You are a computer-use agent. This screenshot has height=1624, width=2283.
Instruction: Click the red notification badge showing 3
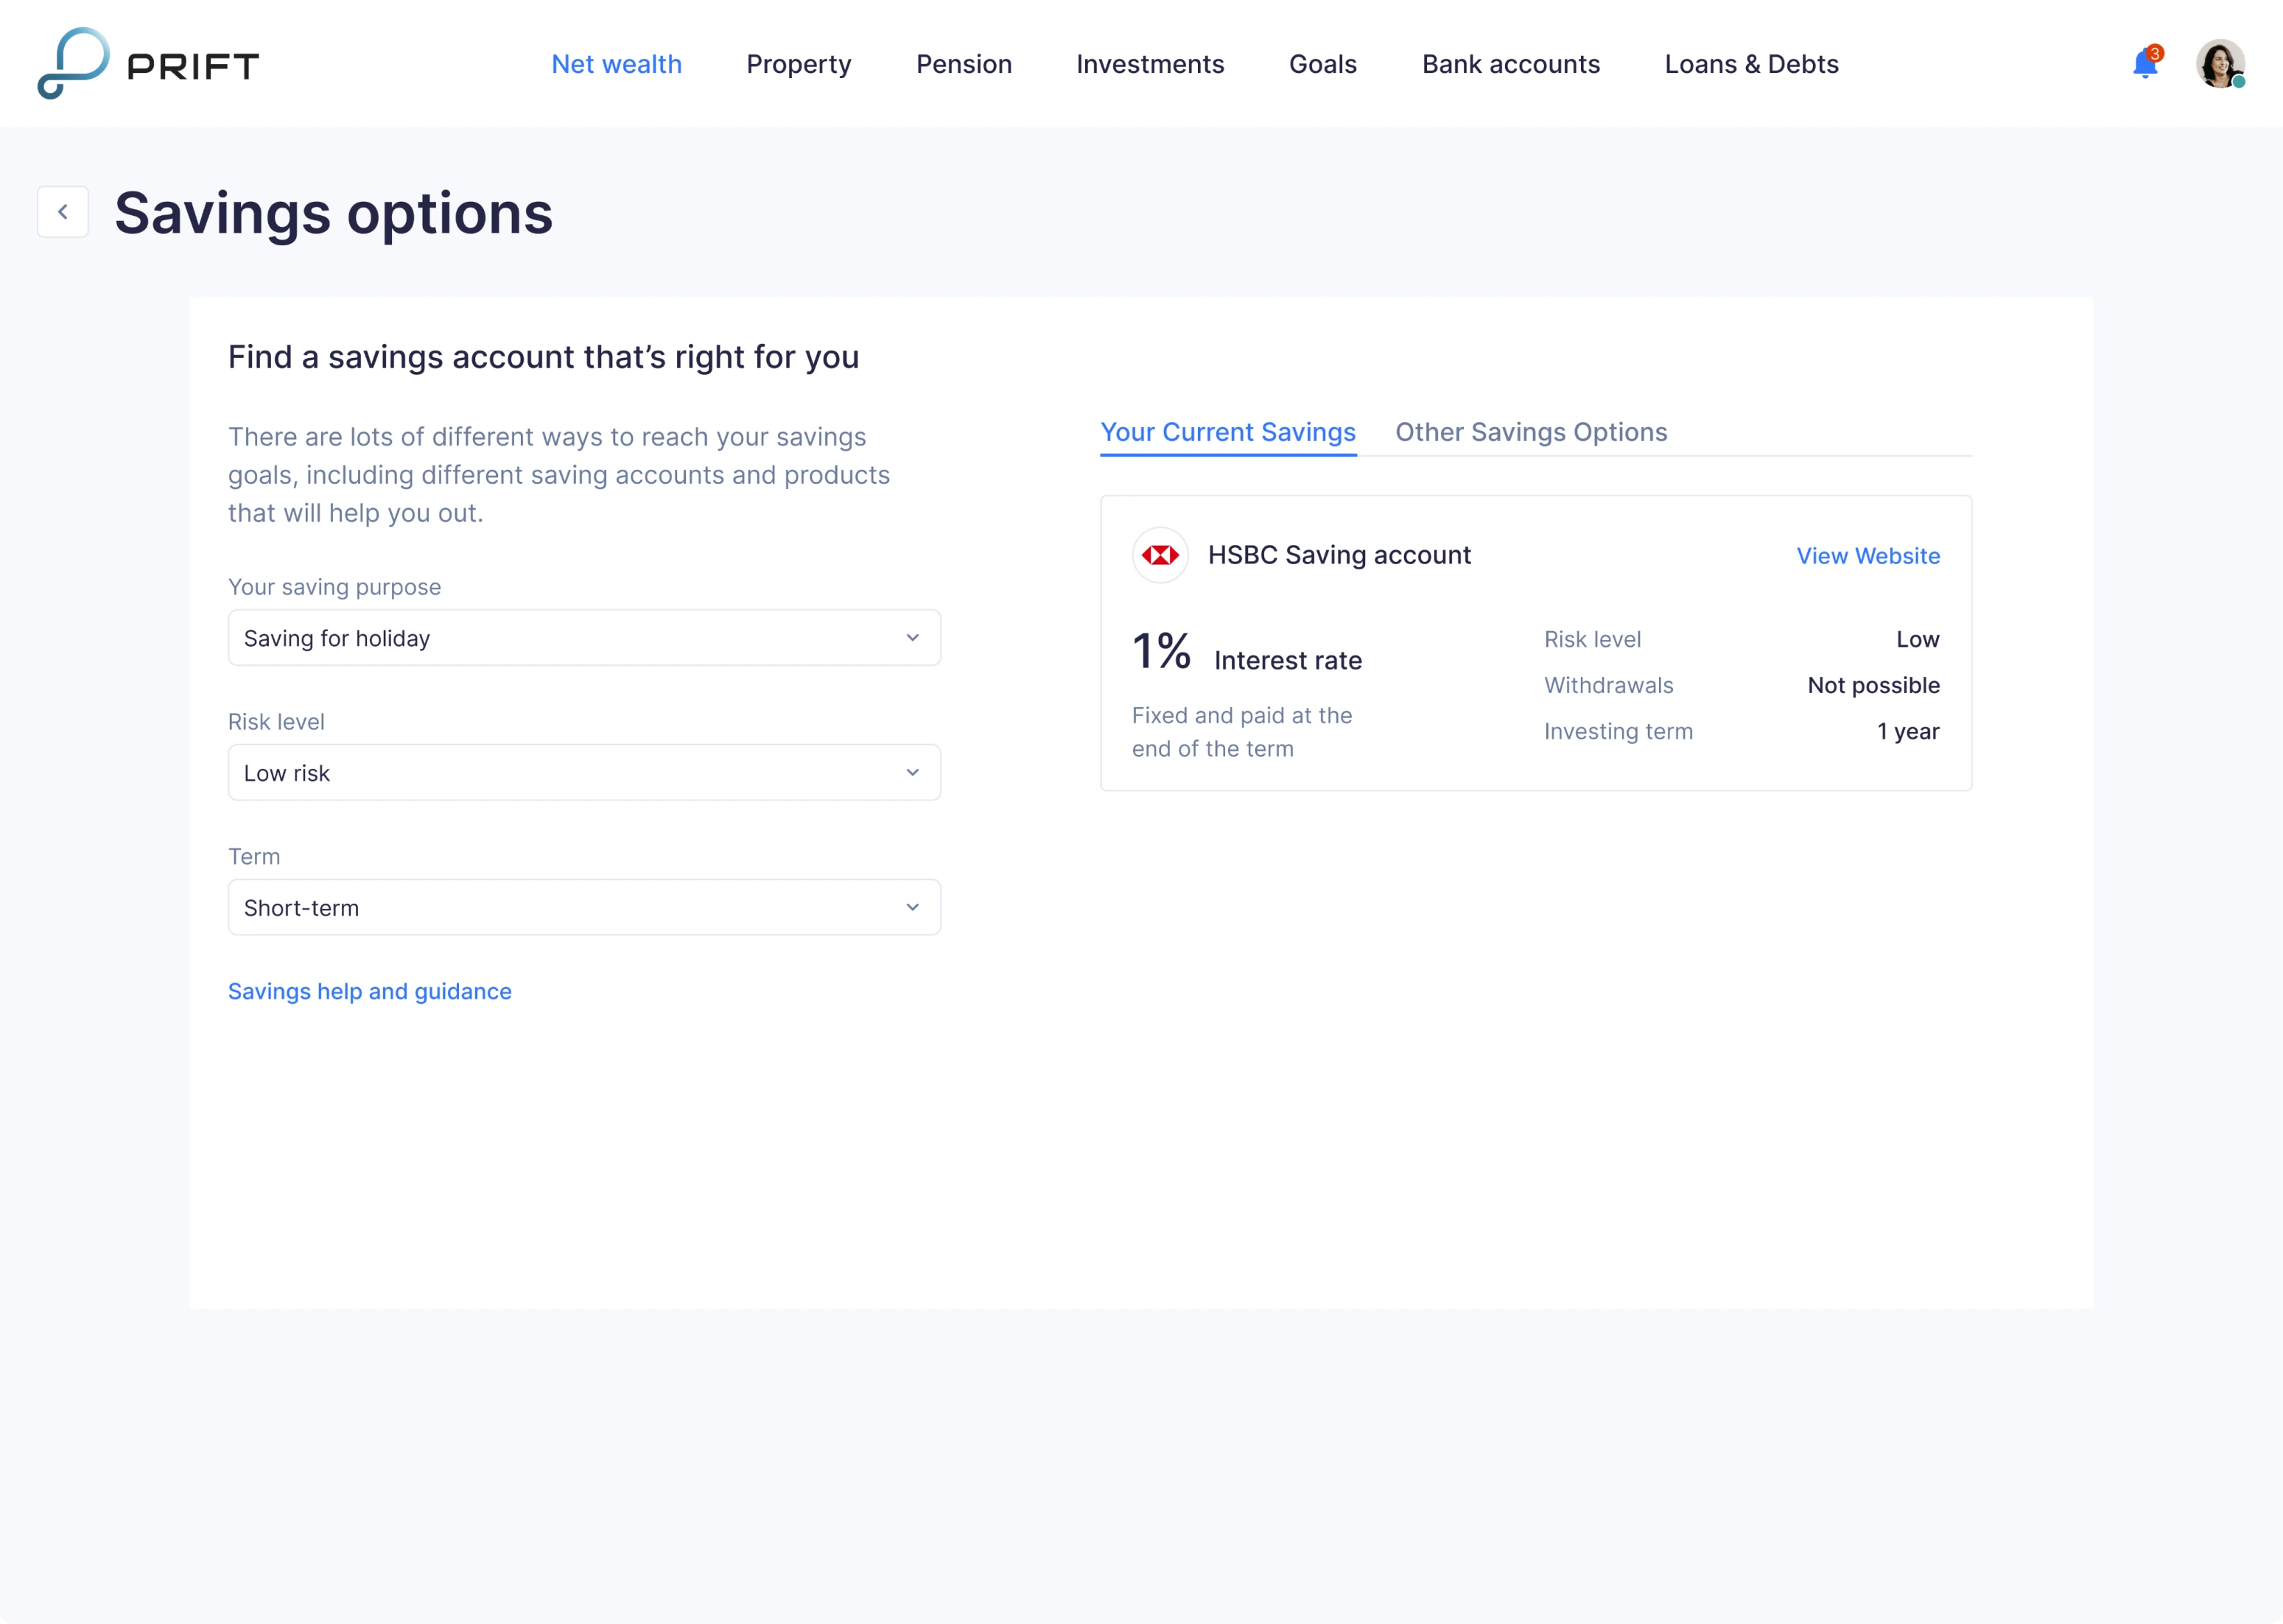pos(2155,53)
